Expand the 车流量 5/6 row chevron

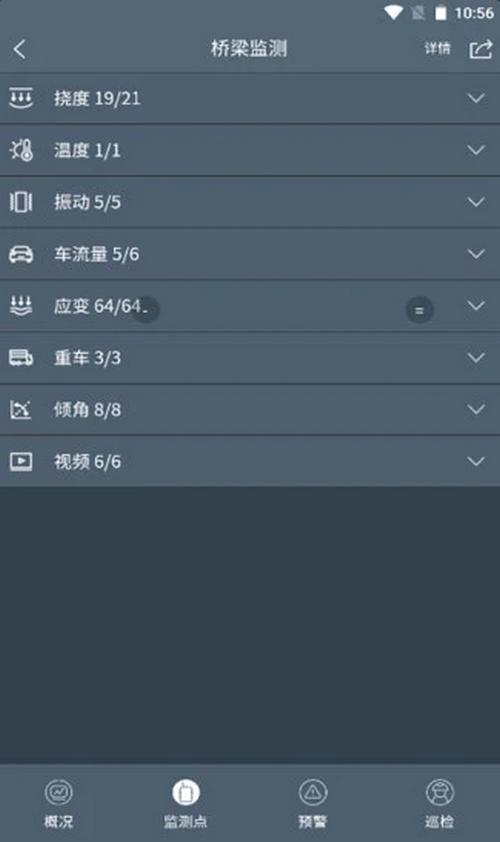click(476, 254)
